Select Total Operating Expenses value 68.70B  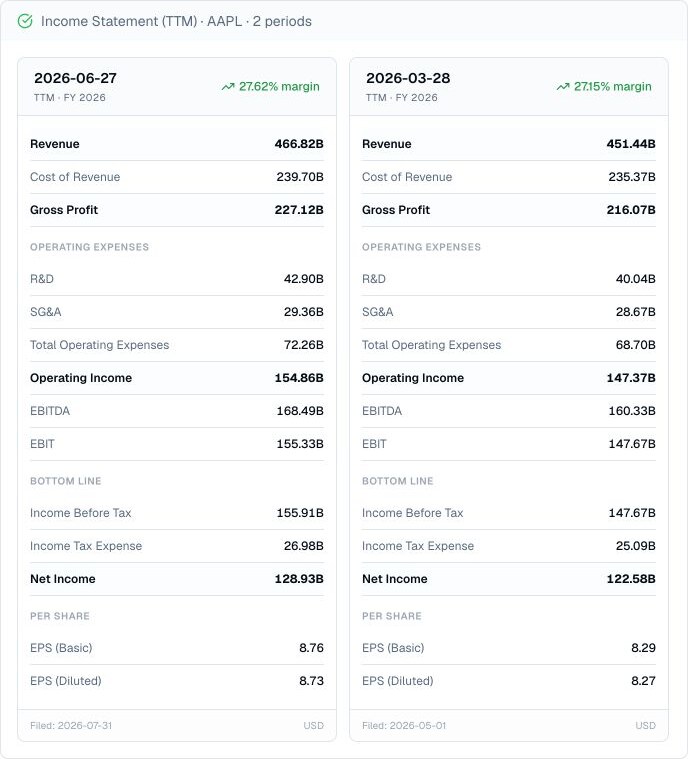pyautogui.click(x=636, y=345)
